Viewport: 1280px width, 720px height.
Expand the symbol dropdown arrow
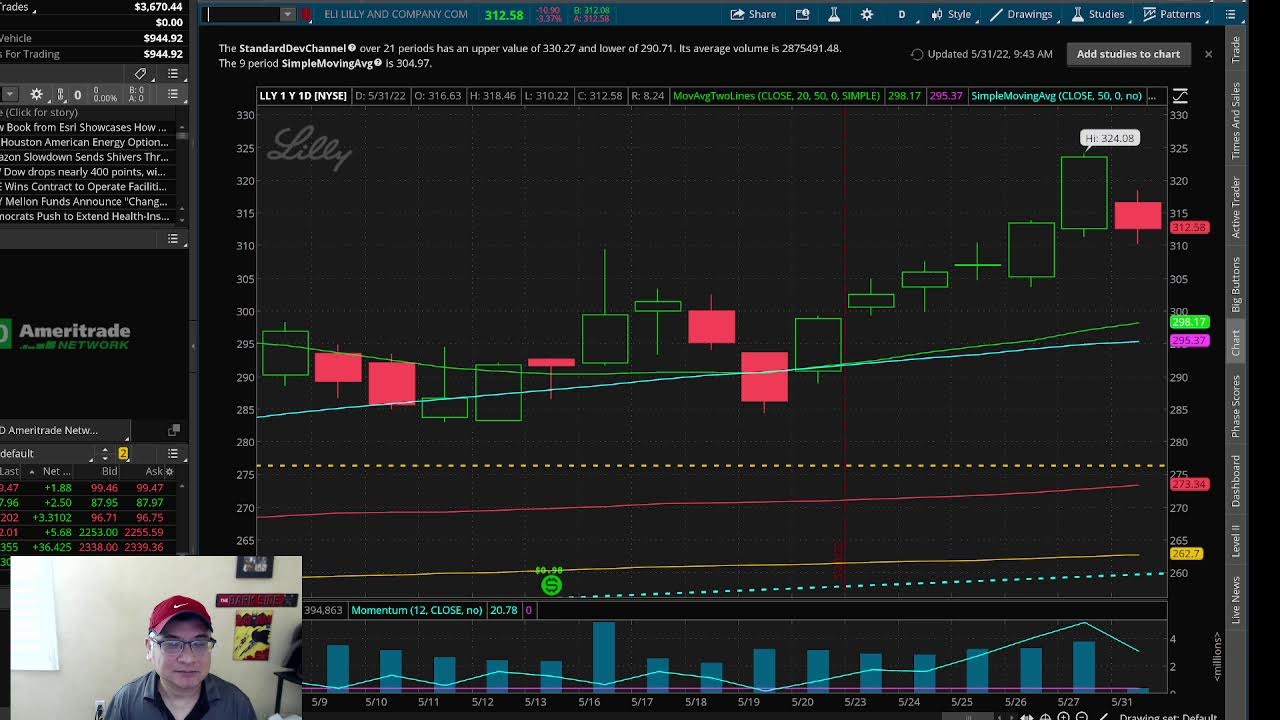coord(288,14)
